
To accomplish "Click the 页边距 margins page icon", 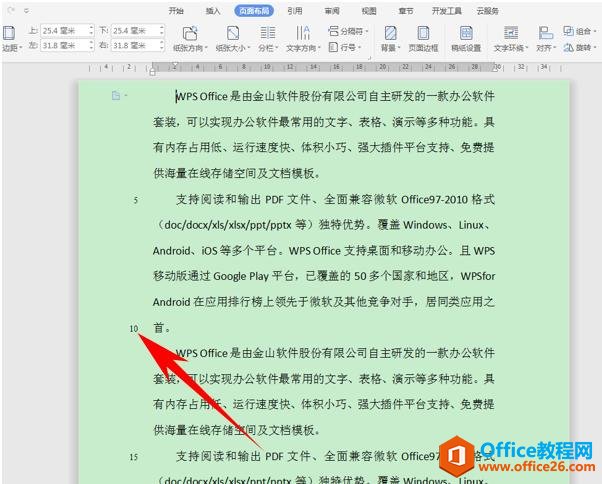I will tap(9, 33).
